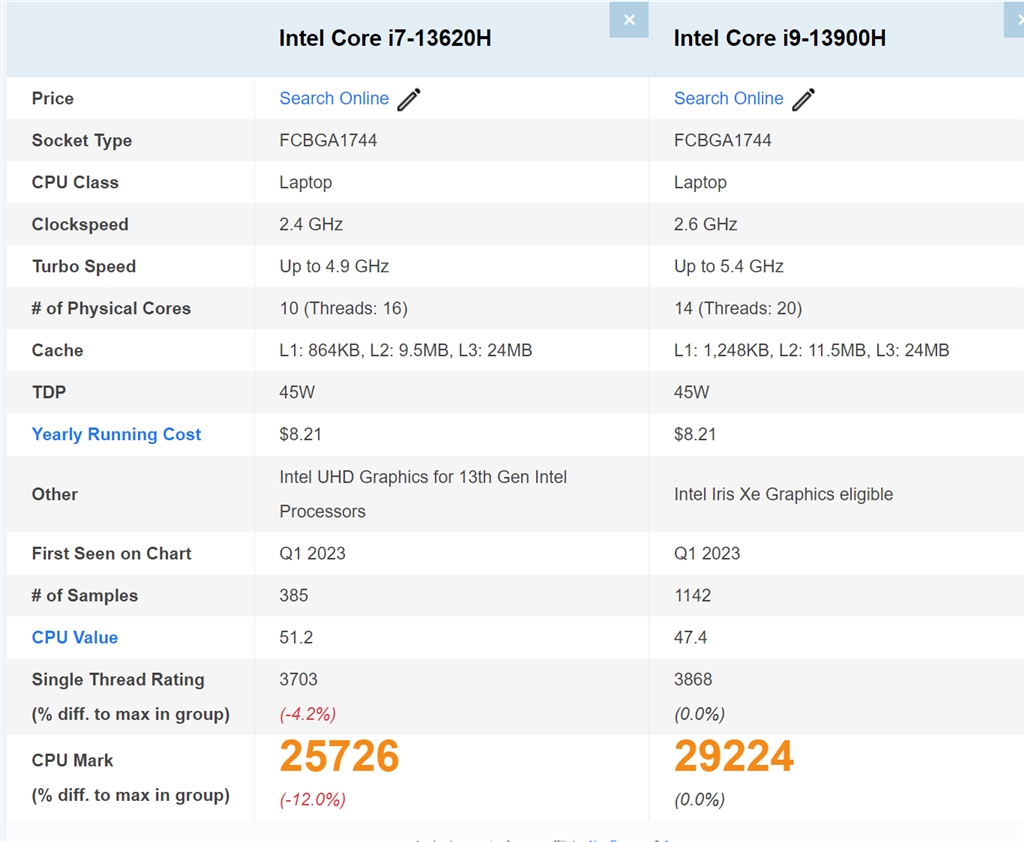The width and height of the screenshot is (1024, 842).
Task: Click the i9-13900H cache details cell
Action: (811, 350)
